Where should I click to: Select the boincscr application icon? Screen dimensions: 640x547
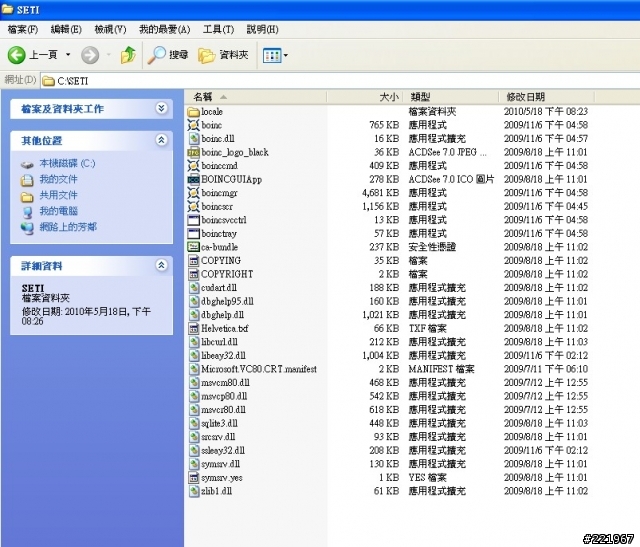point(193,207)
